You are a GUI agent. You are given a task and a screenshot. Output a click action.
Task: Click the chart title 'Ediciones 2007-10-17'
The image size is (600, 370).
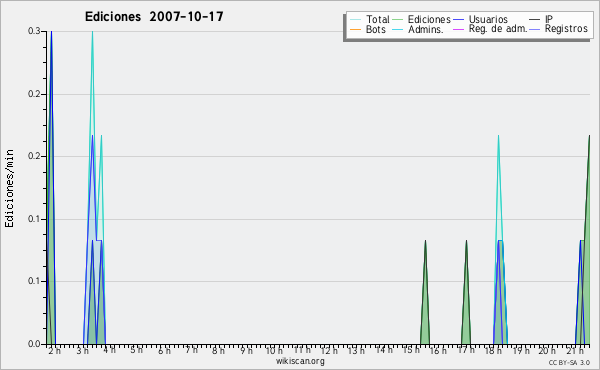coord(154,17)
